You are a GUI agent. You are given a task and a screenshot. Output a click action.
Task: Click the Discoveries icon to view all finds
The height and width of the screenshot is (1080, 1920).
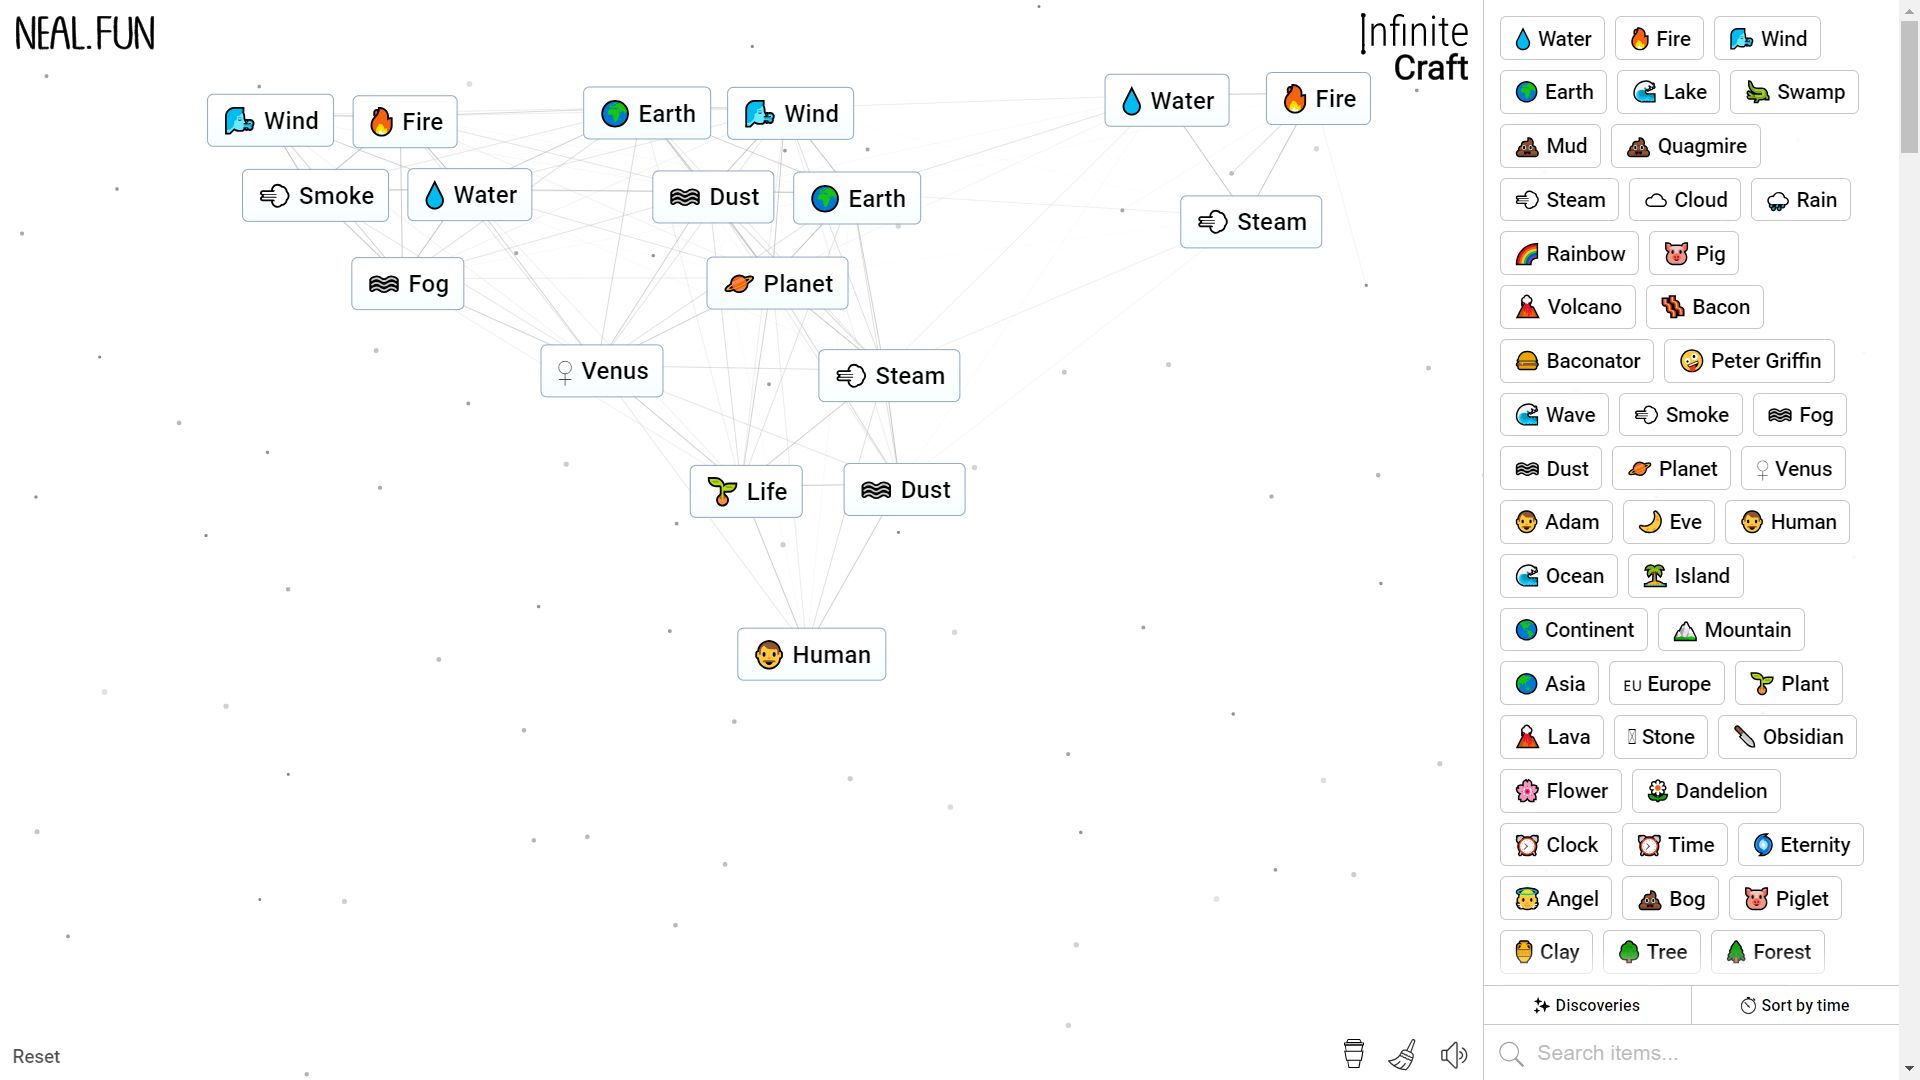(x=1586, y=1005)
